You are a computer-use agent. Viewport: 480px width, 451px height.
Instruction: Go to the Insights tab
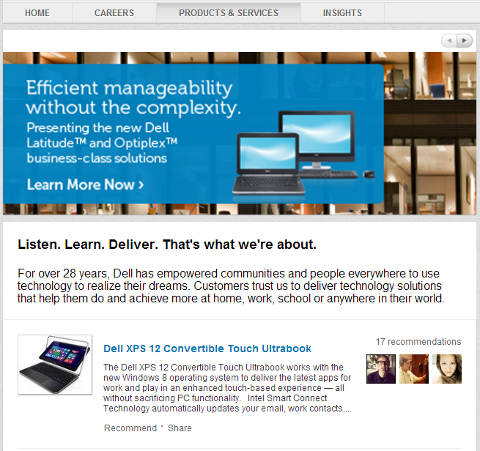pos(342,13)
